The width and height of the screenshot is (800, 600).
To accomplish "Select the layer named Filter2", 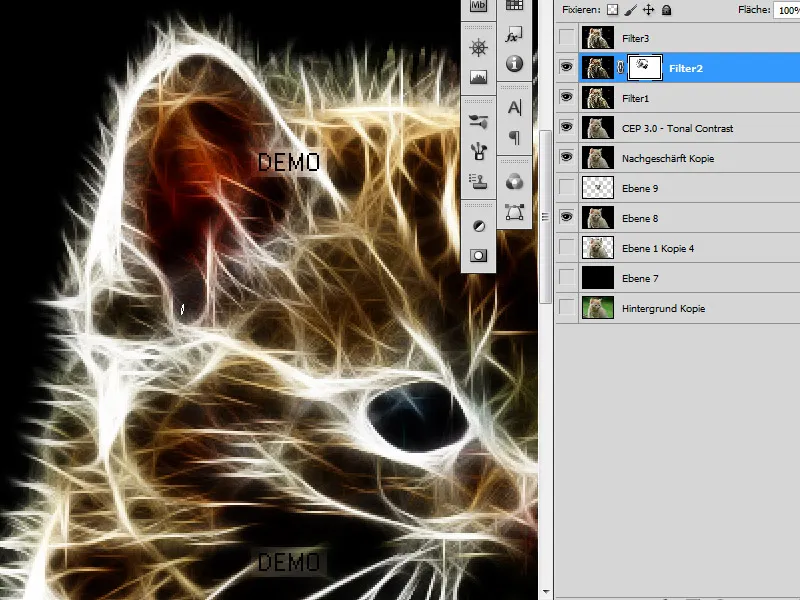I will tap(686, 68).
